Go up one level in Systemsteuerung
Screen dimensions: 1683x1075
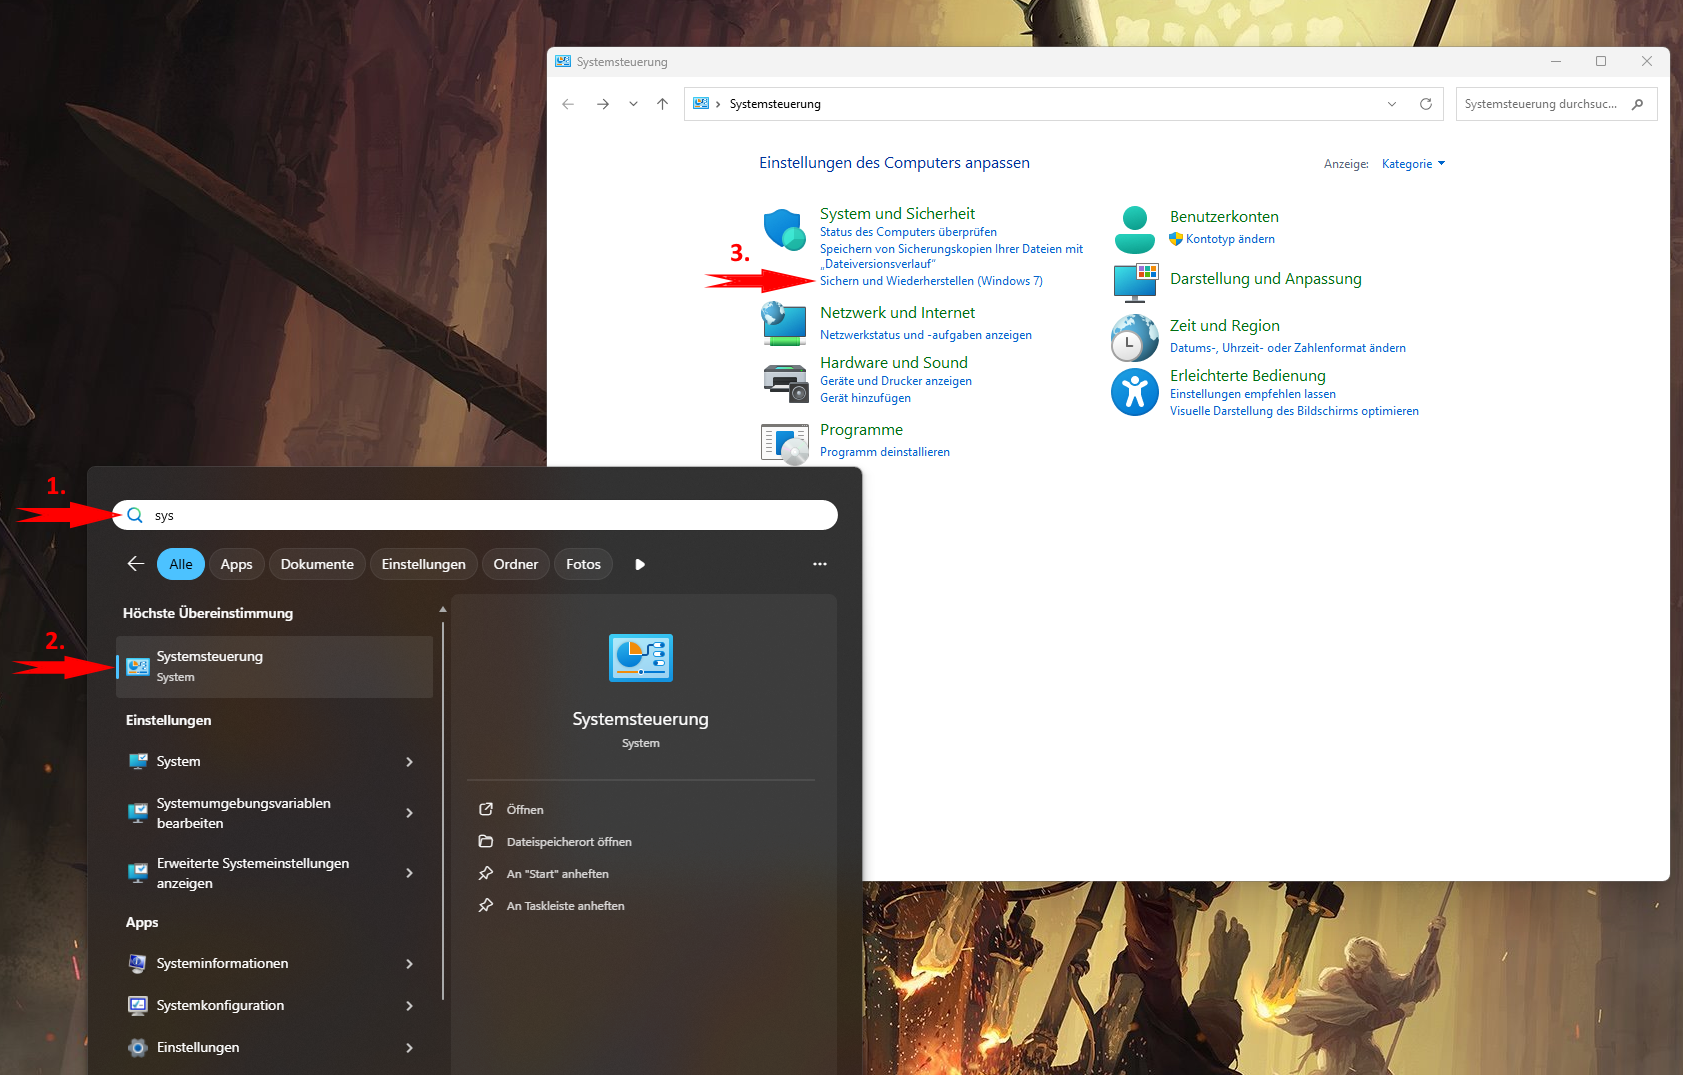pos(662,104)
